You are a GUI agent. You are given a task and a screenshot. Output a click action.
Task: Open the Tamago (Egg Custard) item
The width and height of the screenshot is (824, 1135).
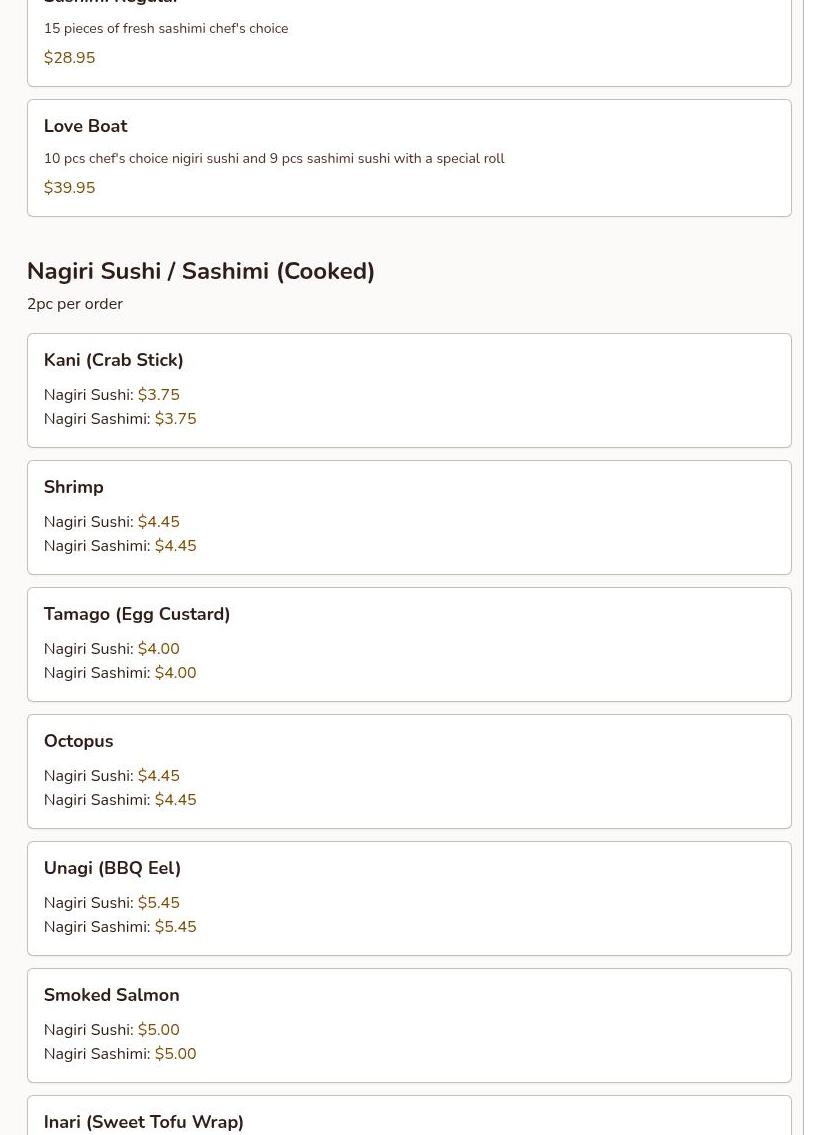tap(137, 614)
